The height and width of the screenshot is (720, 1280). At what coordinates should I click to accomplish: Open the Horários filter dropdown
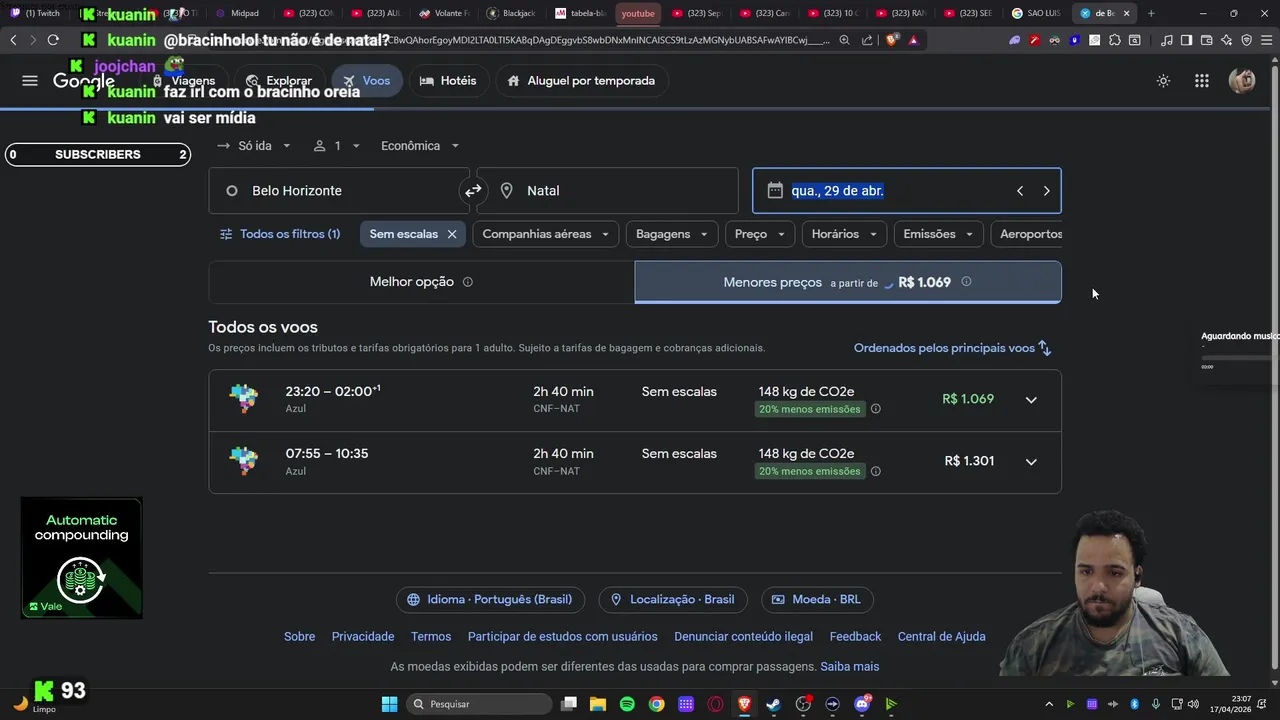844,234
